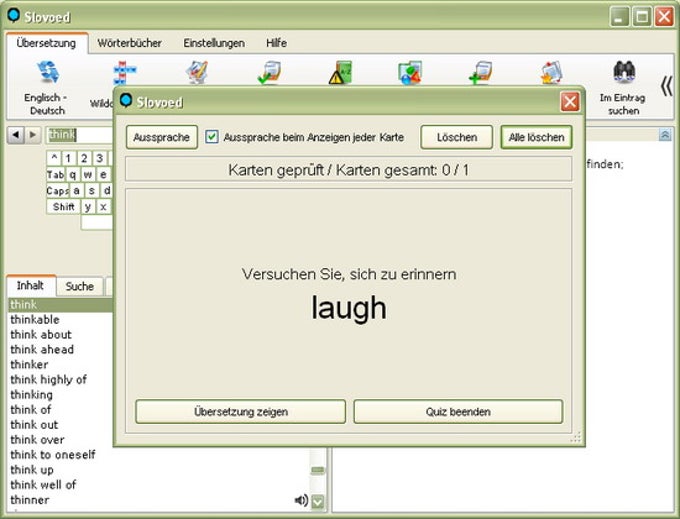The height and width of the screenshot is (519, 680).
Task: Click the green book warning-triangle icon
Action: coord(340,72)
